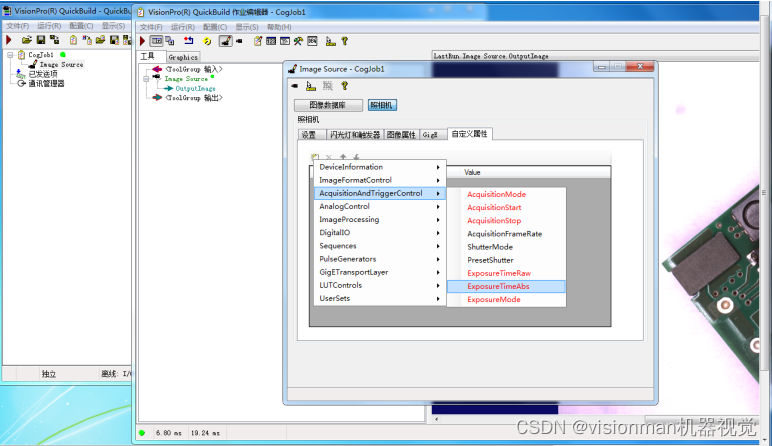Select 通讯管理器 in the left tree
Image resolution: width=772 pixels, height=446 pixels.
click(x=46, y=84)
